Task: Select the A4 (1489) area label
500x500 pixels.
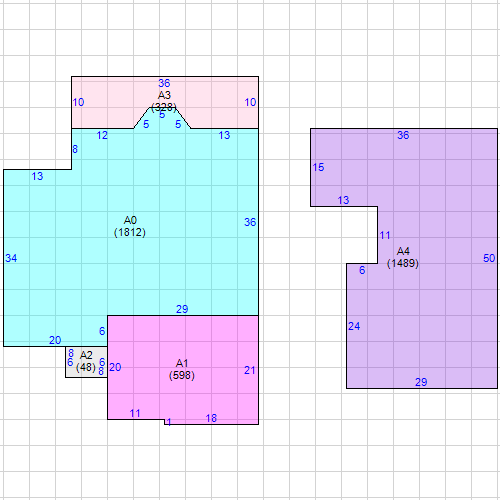Action: pos(403,257)
